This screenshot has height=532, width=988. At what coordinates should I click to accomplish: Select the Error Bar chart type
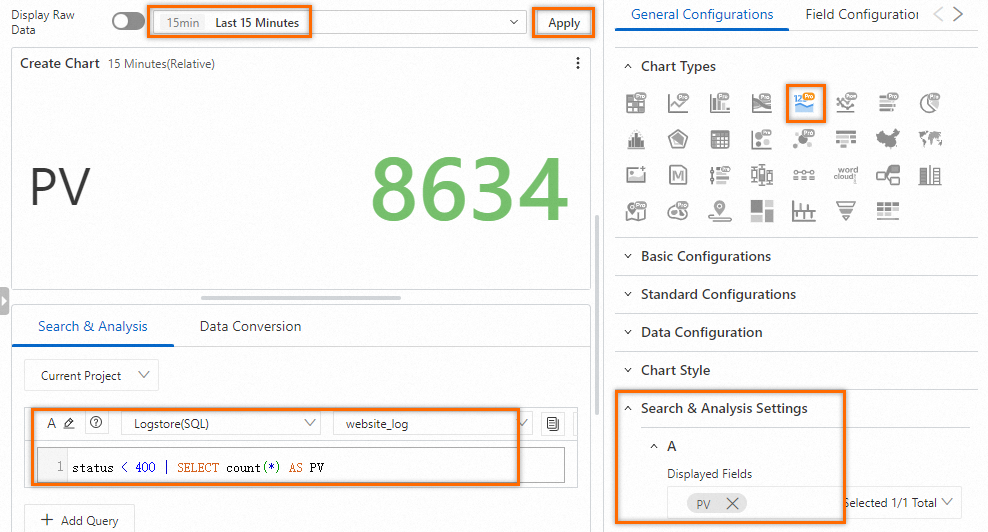coord(804,211)
